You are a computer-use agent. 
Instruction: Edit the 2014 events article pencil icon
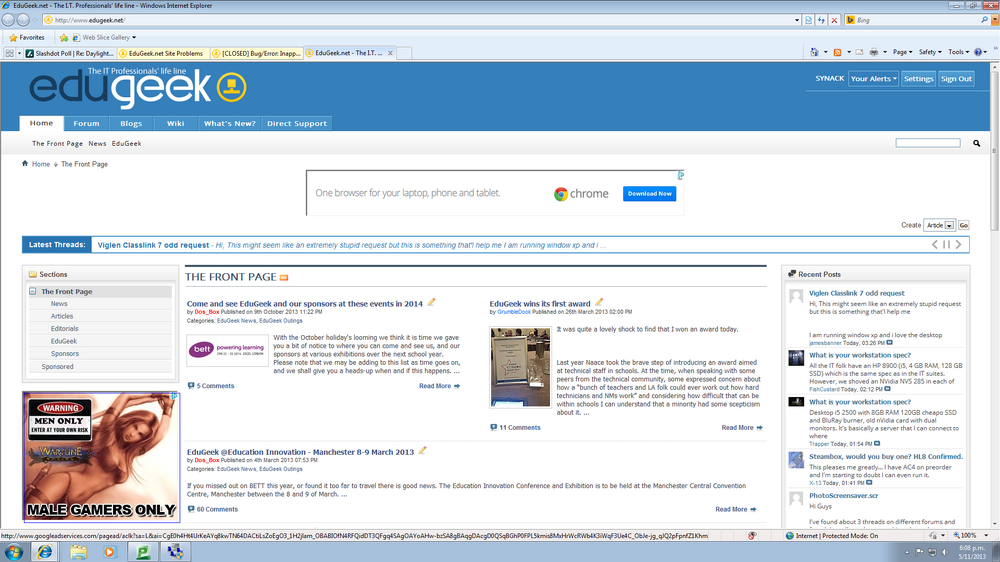coord(431,302)
